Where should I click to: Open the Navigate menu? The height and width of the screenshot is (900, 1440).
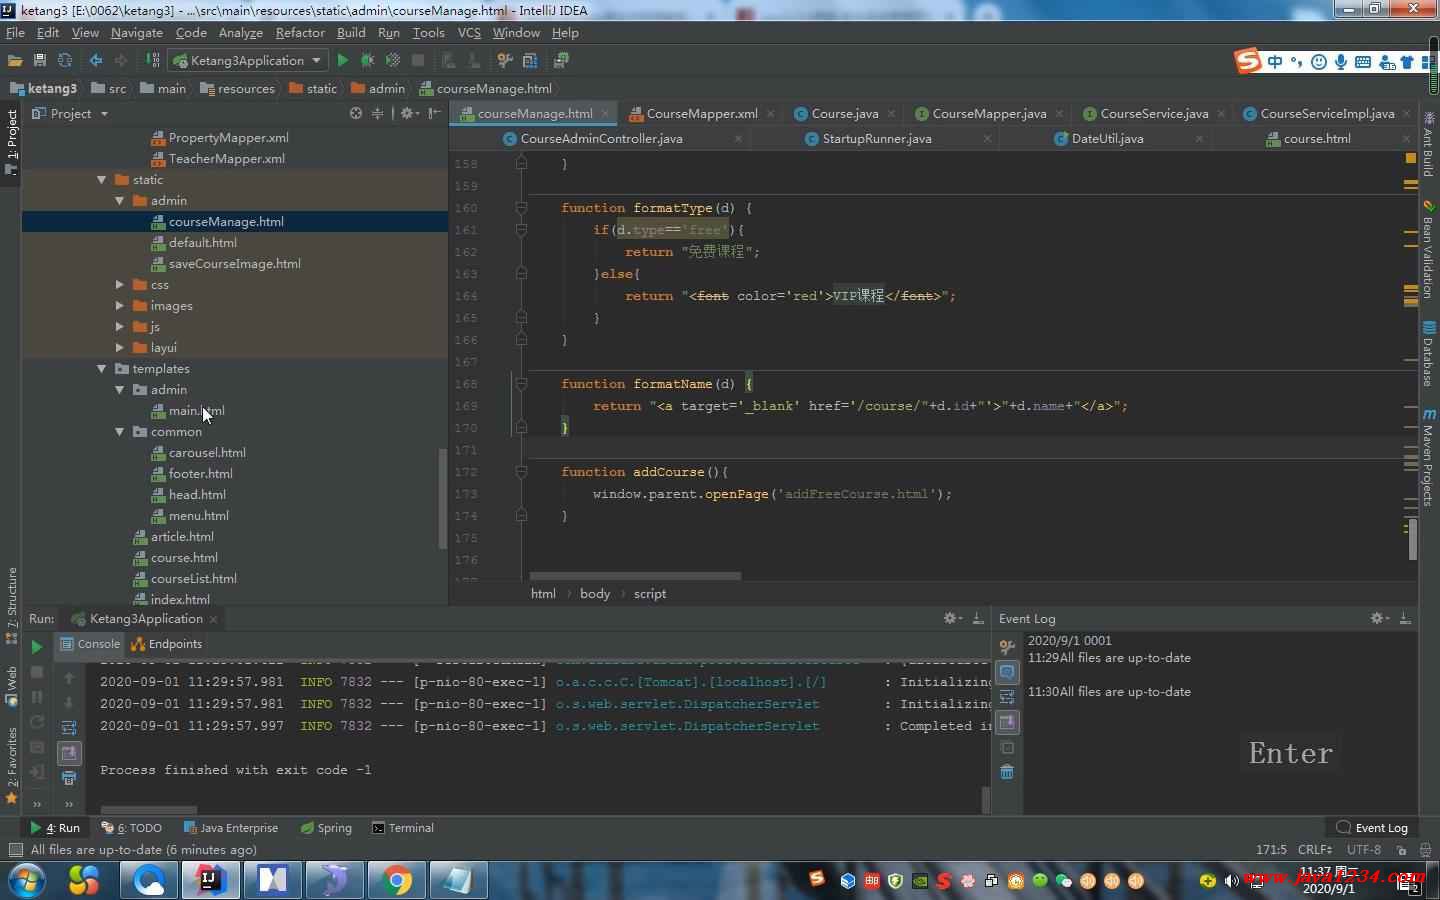137,33
